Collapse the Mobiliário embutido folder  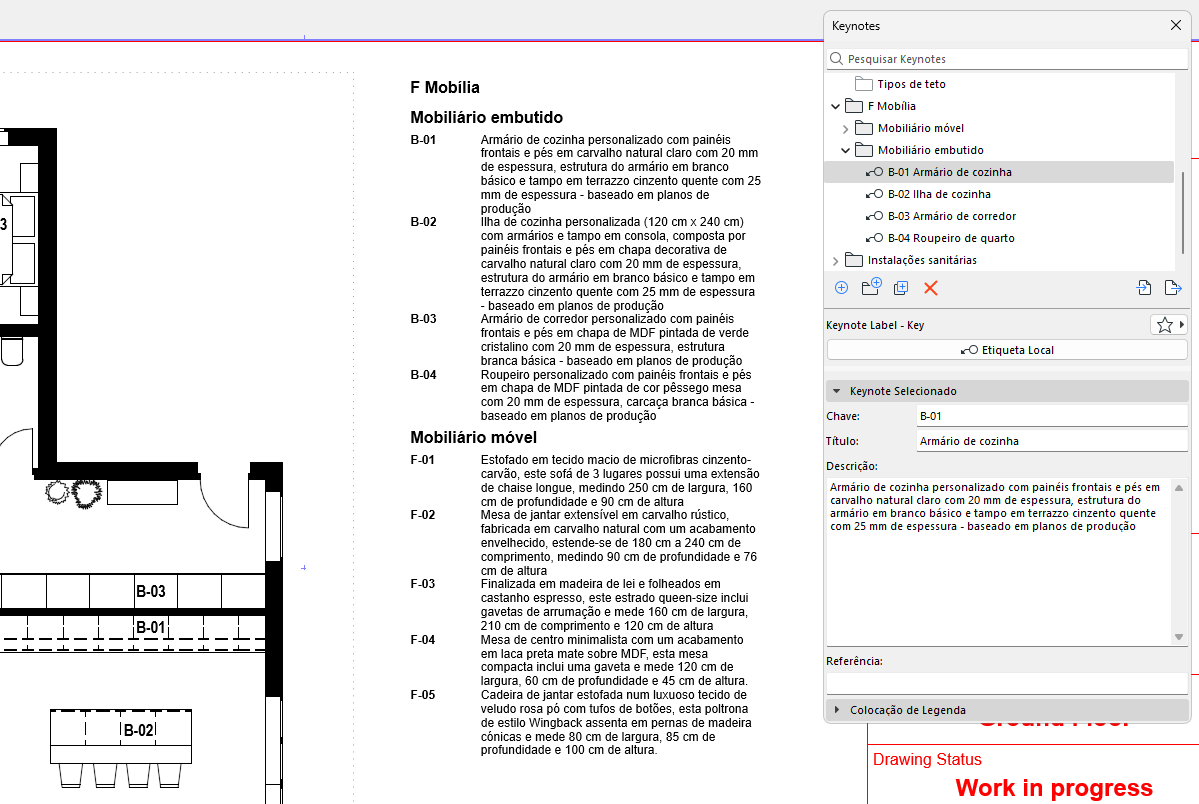846,150
